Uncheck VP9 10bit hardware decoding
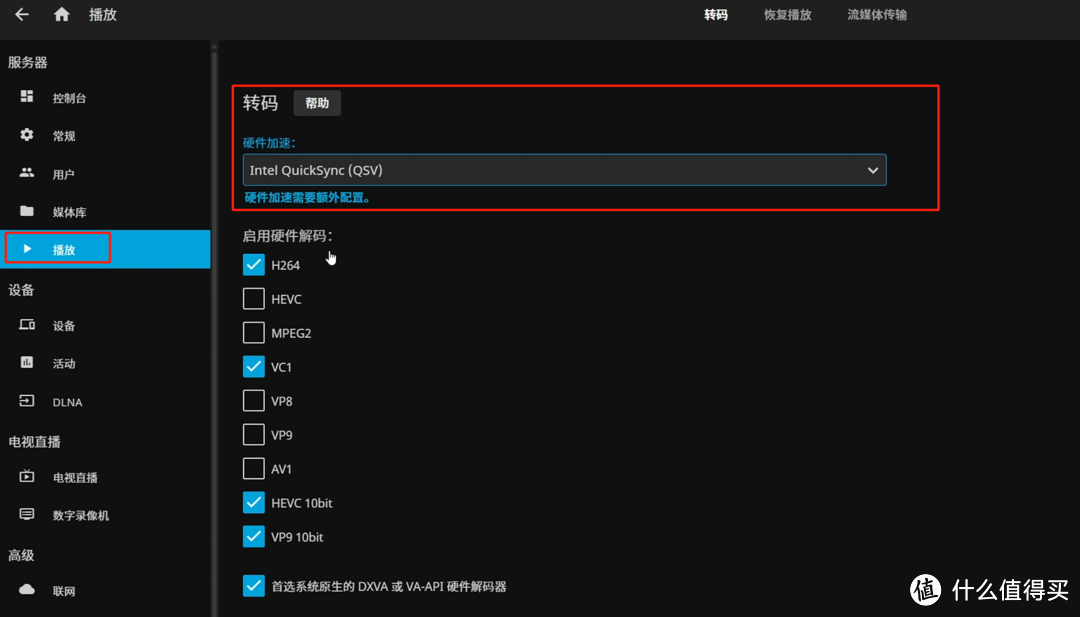1080x617 pixels. (253, 536)
